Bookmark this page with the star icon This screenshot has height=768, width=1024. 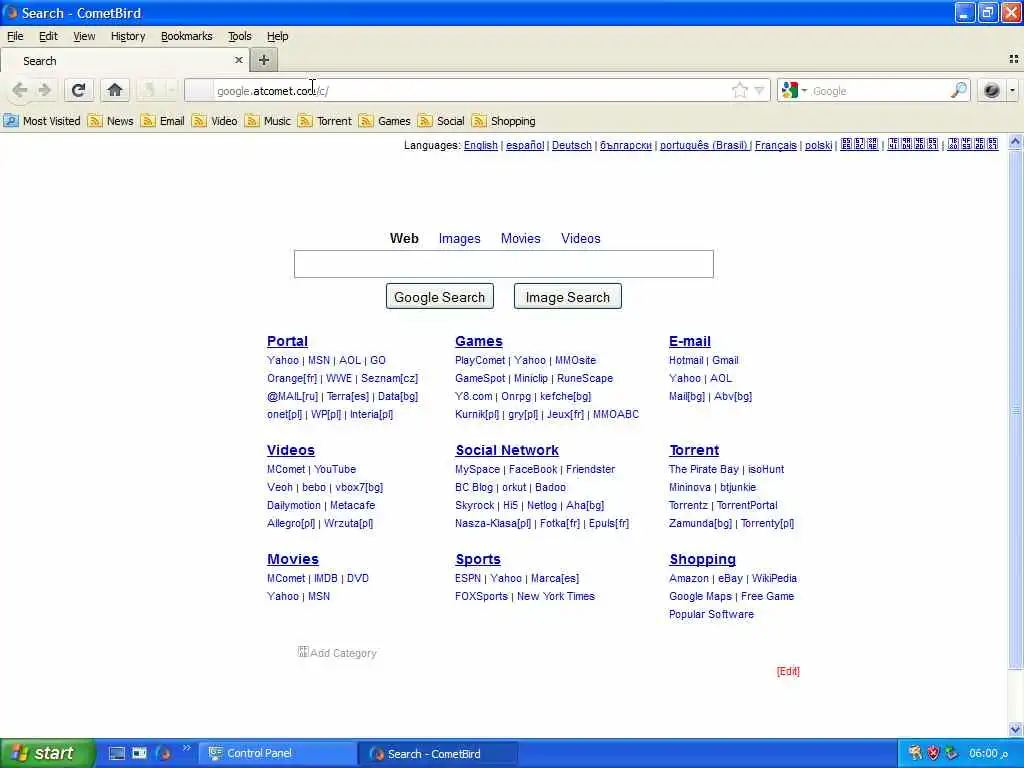coord(739,90)
